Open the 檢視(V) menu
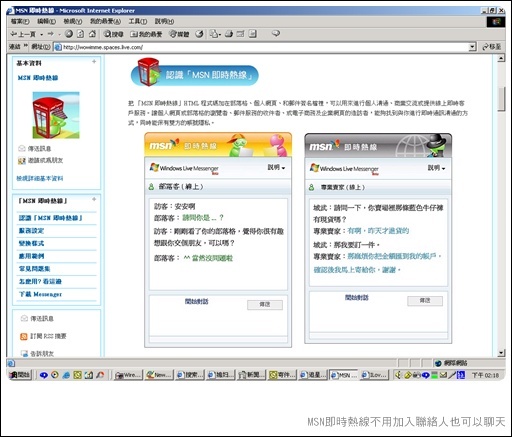The height and width of the screenshot is (437, 512). pos(73,21)
